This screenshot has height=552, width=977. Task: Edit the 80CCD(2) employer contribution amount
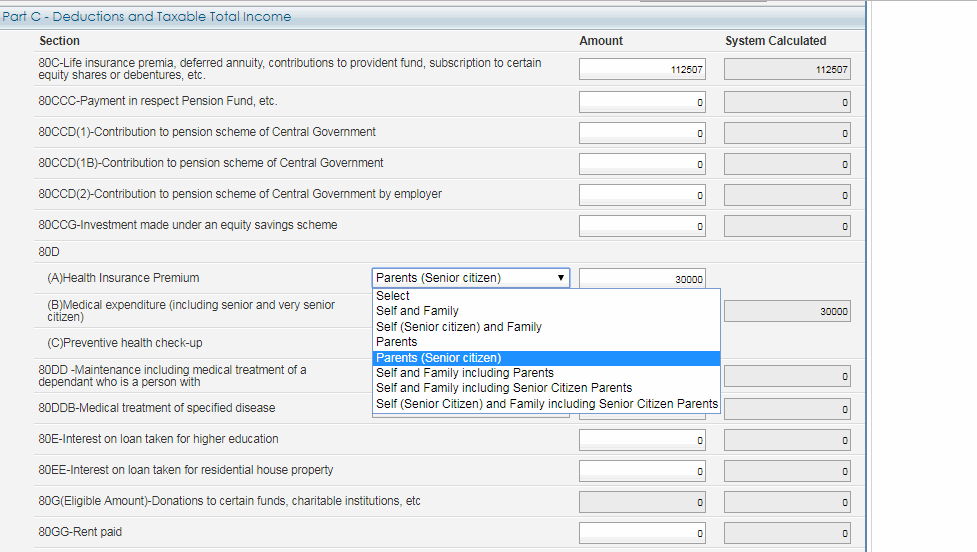click(642, 195)
